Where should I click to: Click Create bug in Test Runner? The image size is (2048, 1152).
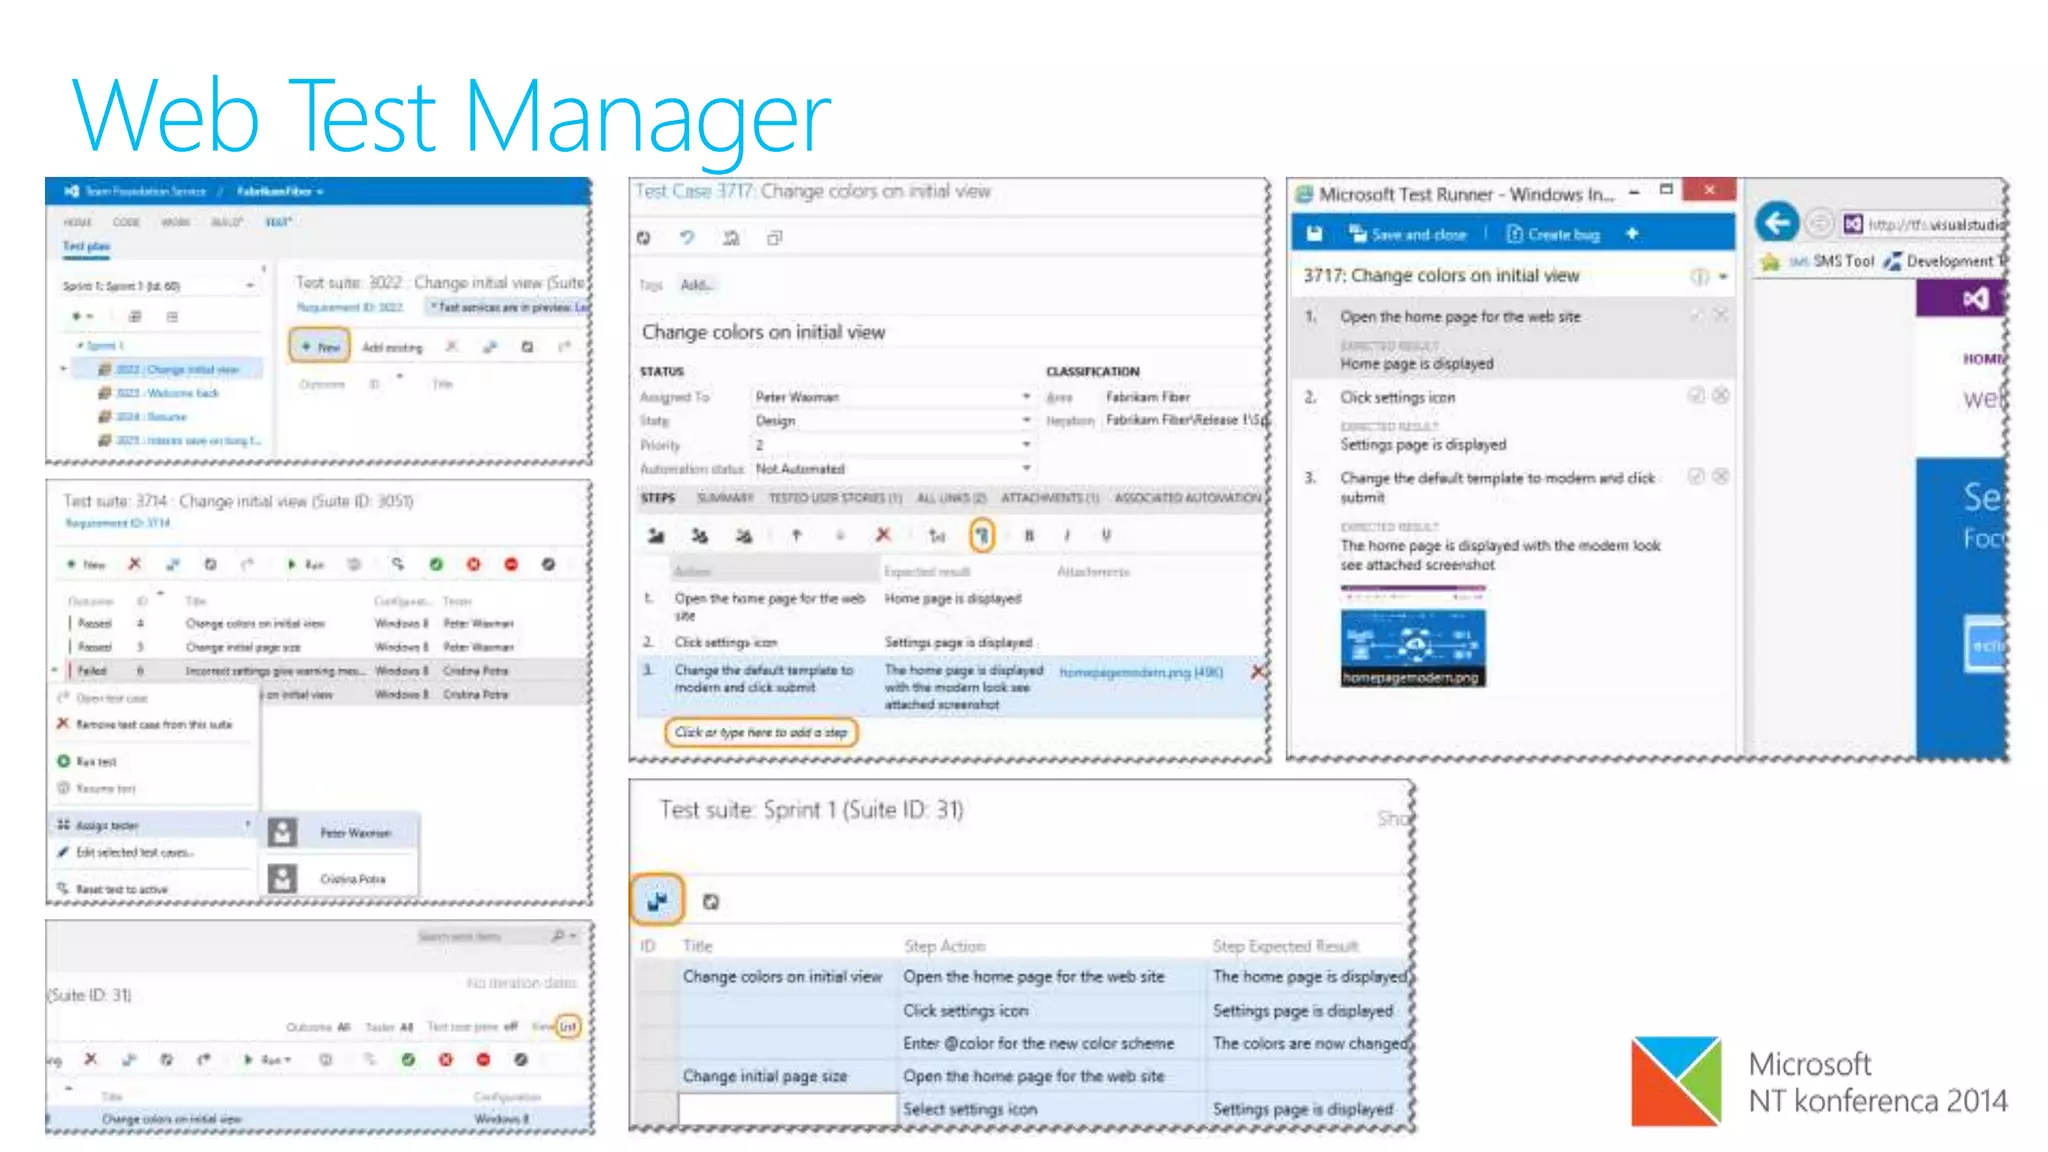click(x=1553, y=234)
